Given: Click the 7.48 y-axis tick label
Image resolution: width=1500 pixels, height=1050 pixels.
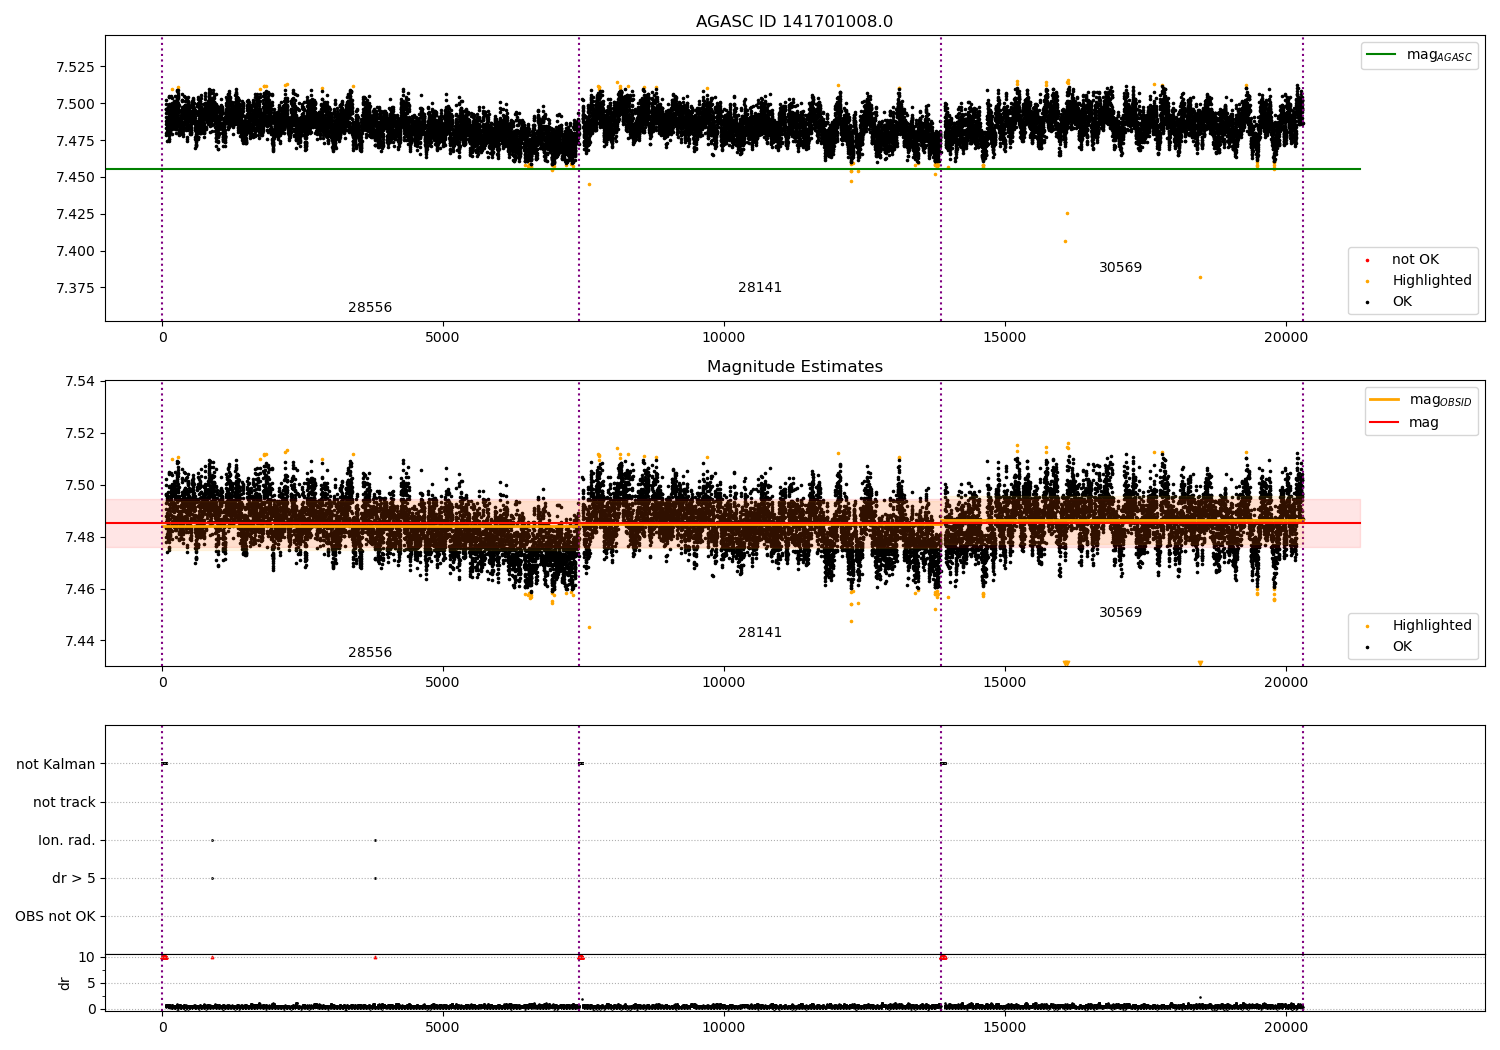Looking at the screenshot, I should pyautogui.click(x=80, y=538).
